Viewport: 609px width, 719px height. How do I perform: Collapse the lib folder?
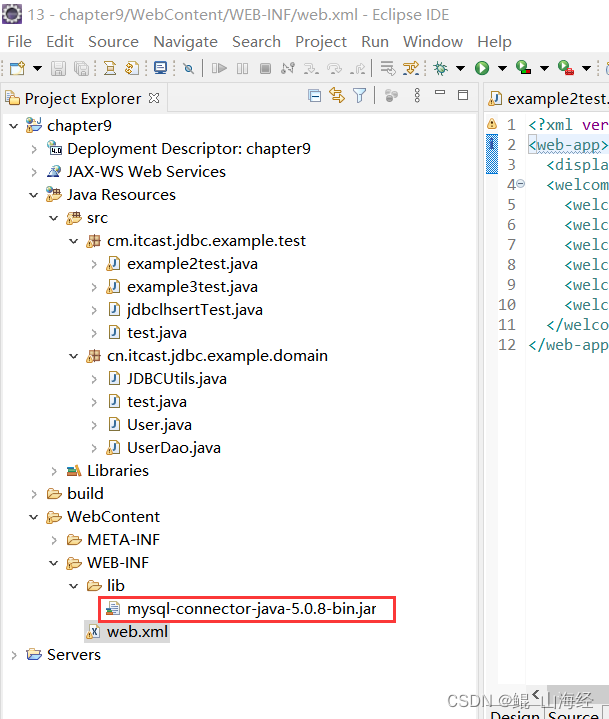coord(73,586)
